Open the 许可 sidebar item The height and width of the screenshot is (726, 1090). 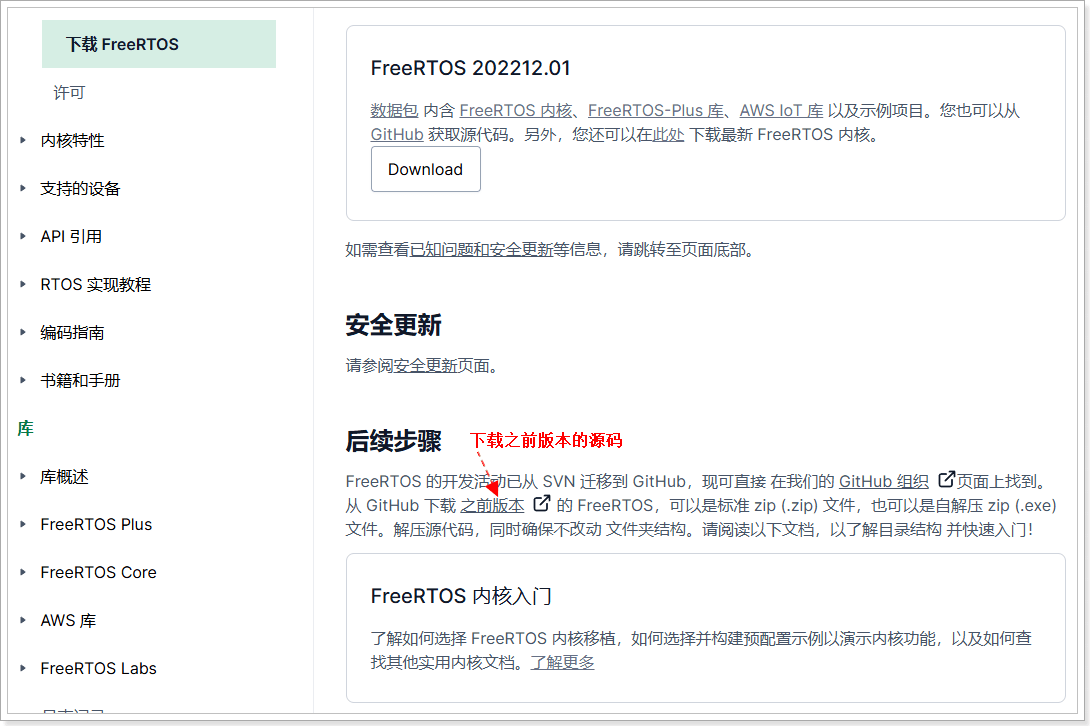[69, 92]
